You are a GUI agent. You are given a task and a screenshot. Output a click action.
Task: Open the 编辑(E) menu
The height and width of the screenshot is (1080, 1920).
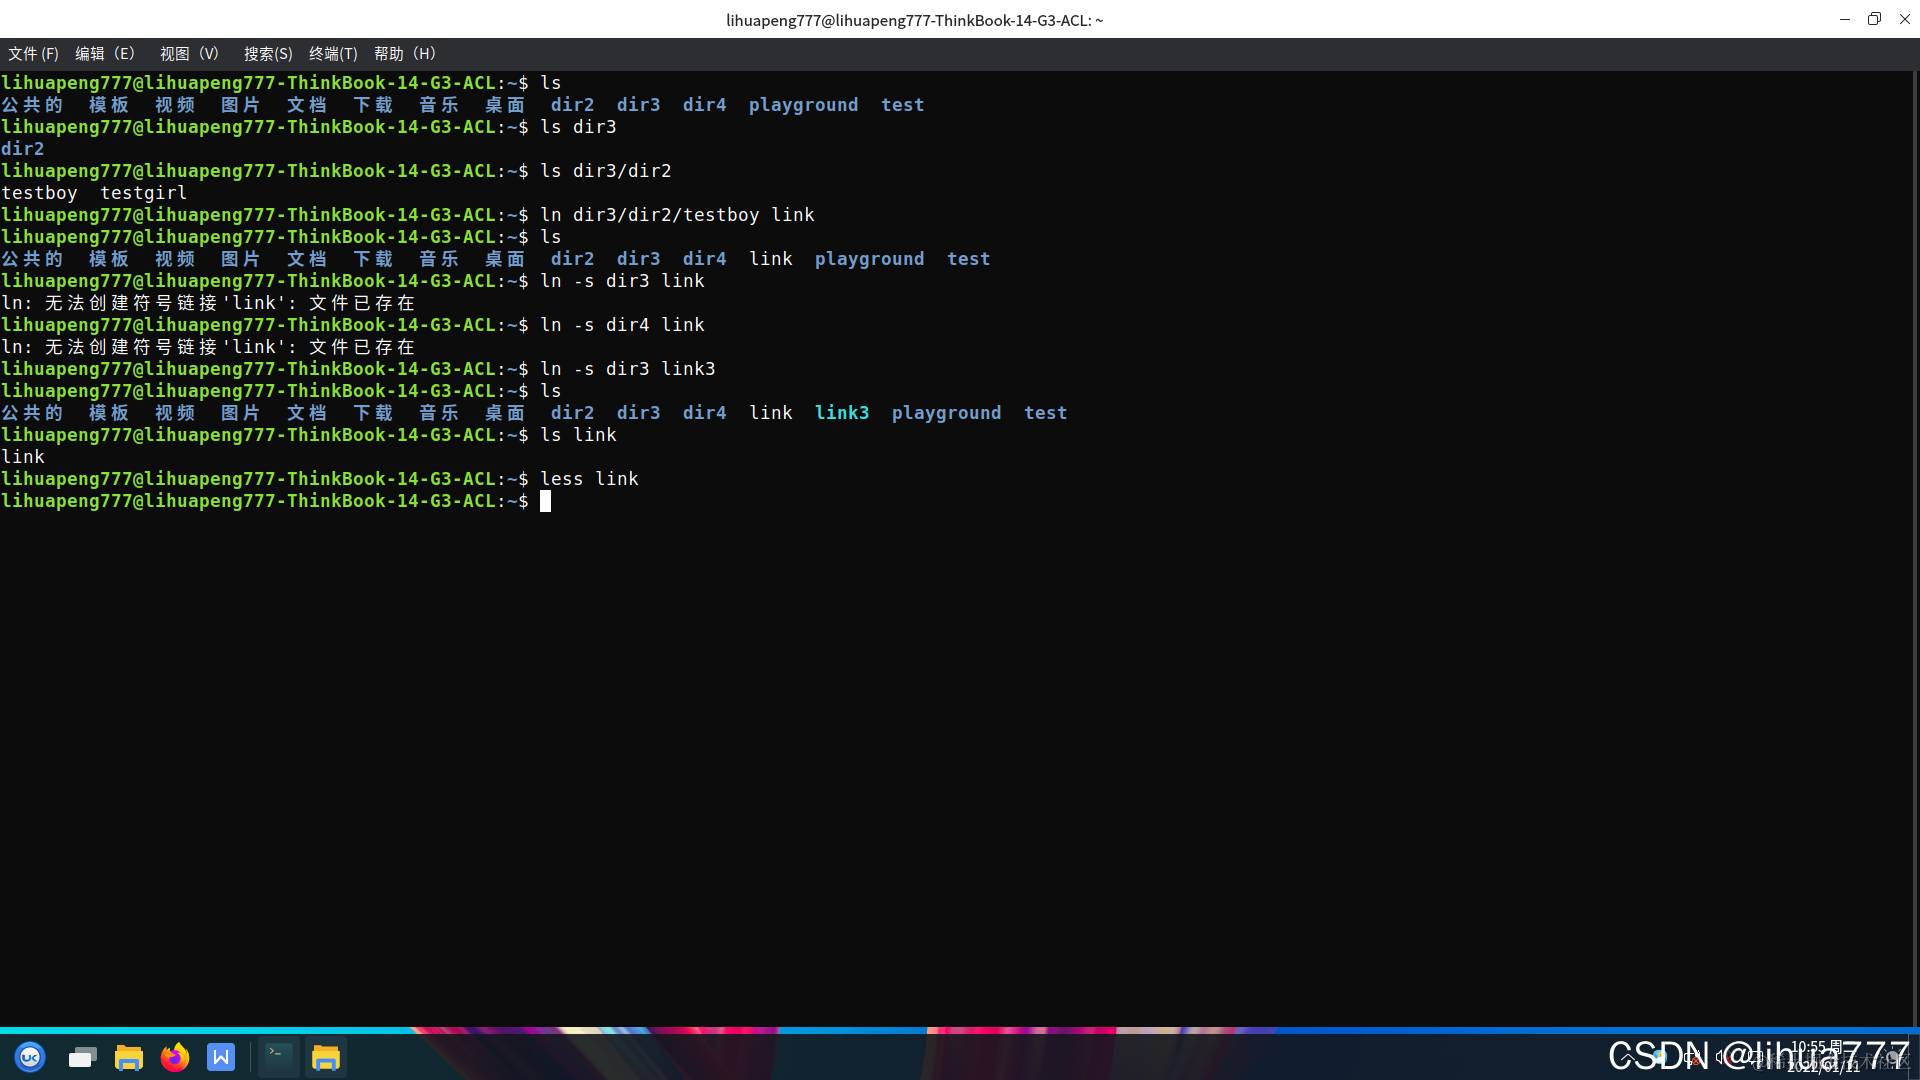point(104,54)
